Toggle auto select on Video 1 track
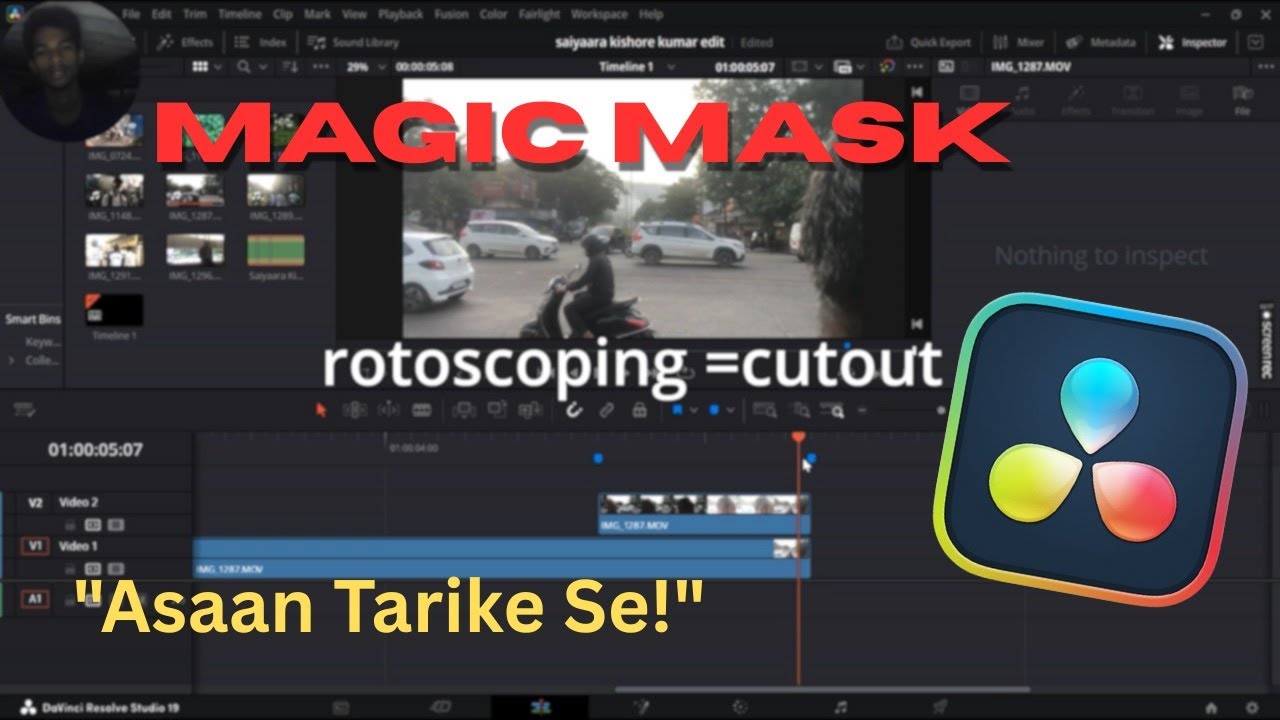The width and height of the screenshot is (1280, 720). click(92, 567)
